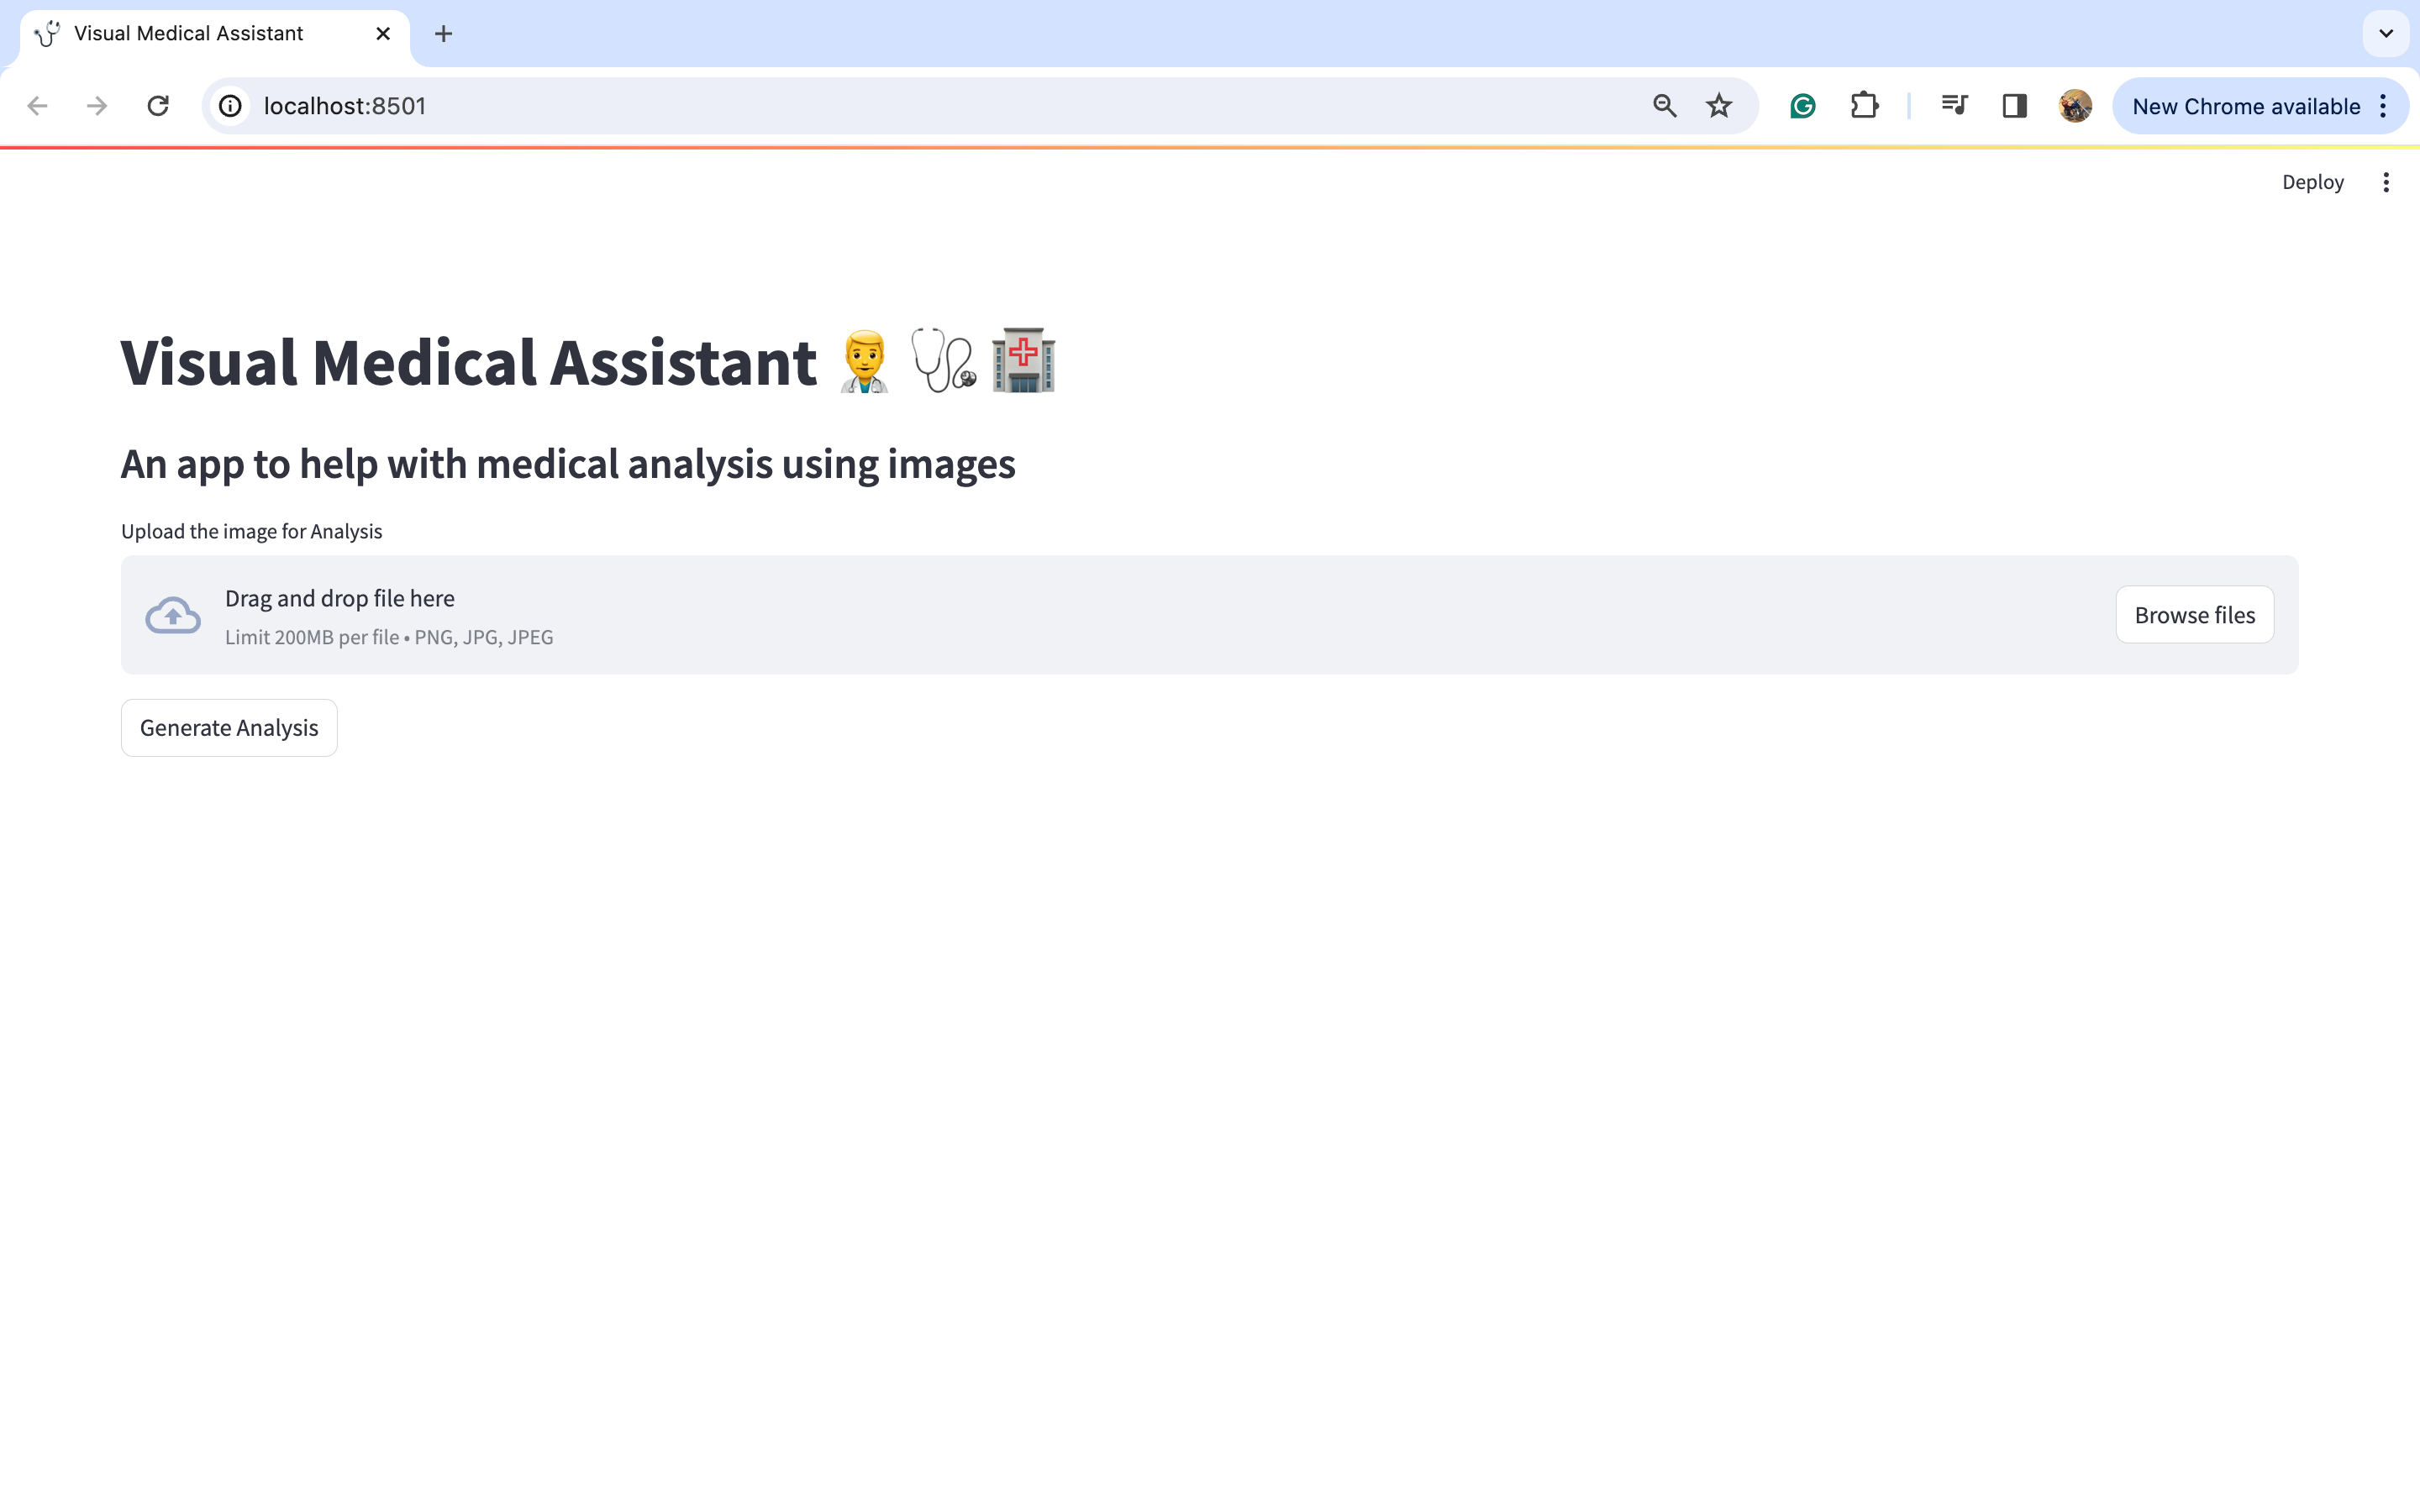Click the site information icon in address bar
2420x1512 pixels.
tap(231, 106)
